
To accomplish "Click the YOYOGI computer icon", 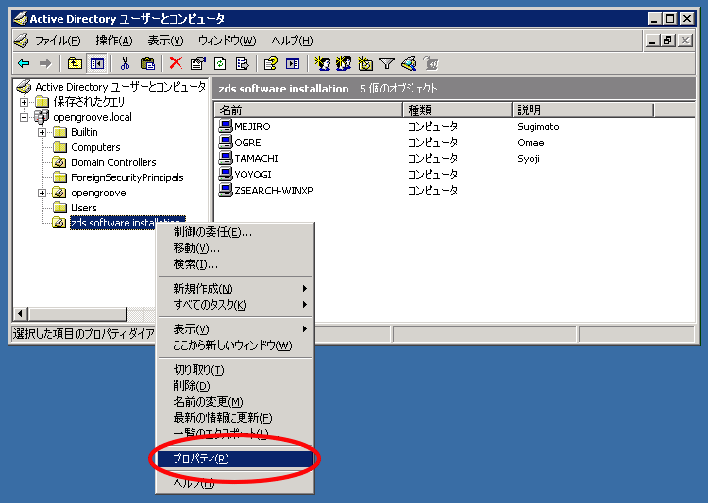I will point(225,174).
